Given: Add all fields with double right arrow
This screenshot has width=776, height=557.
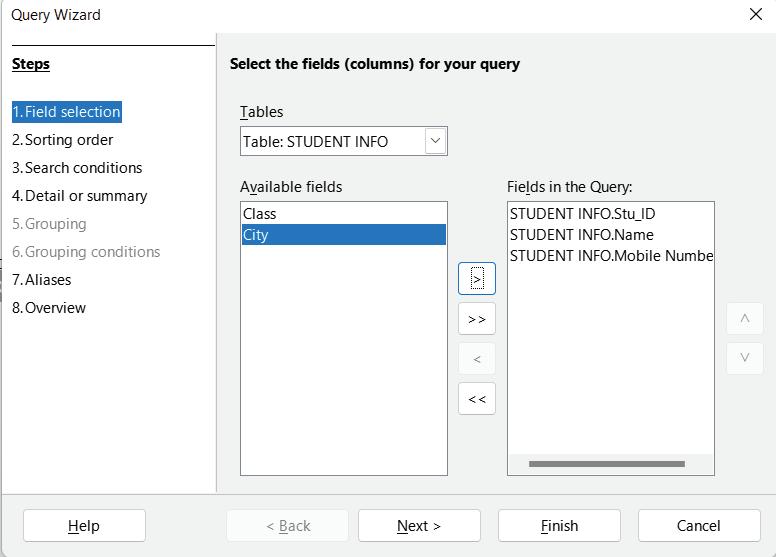Looking at the screenshot, I should pos(477,319).
